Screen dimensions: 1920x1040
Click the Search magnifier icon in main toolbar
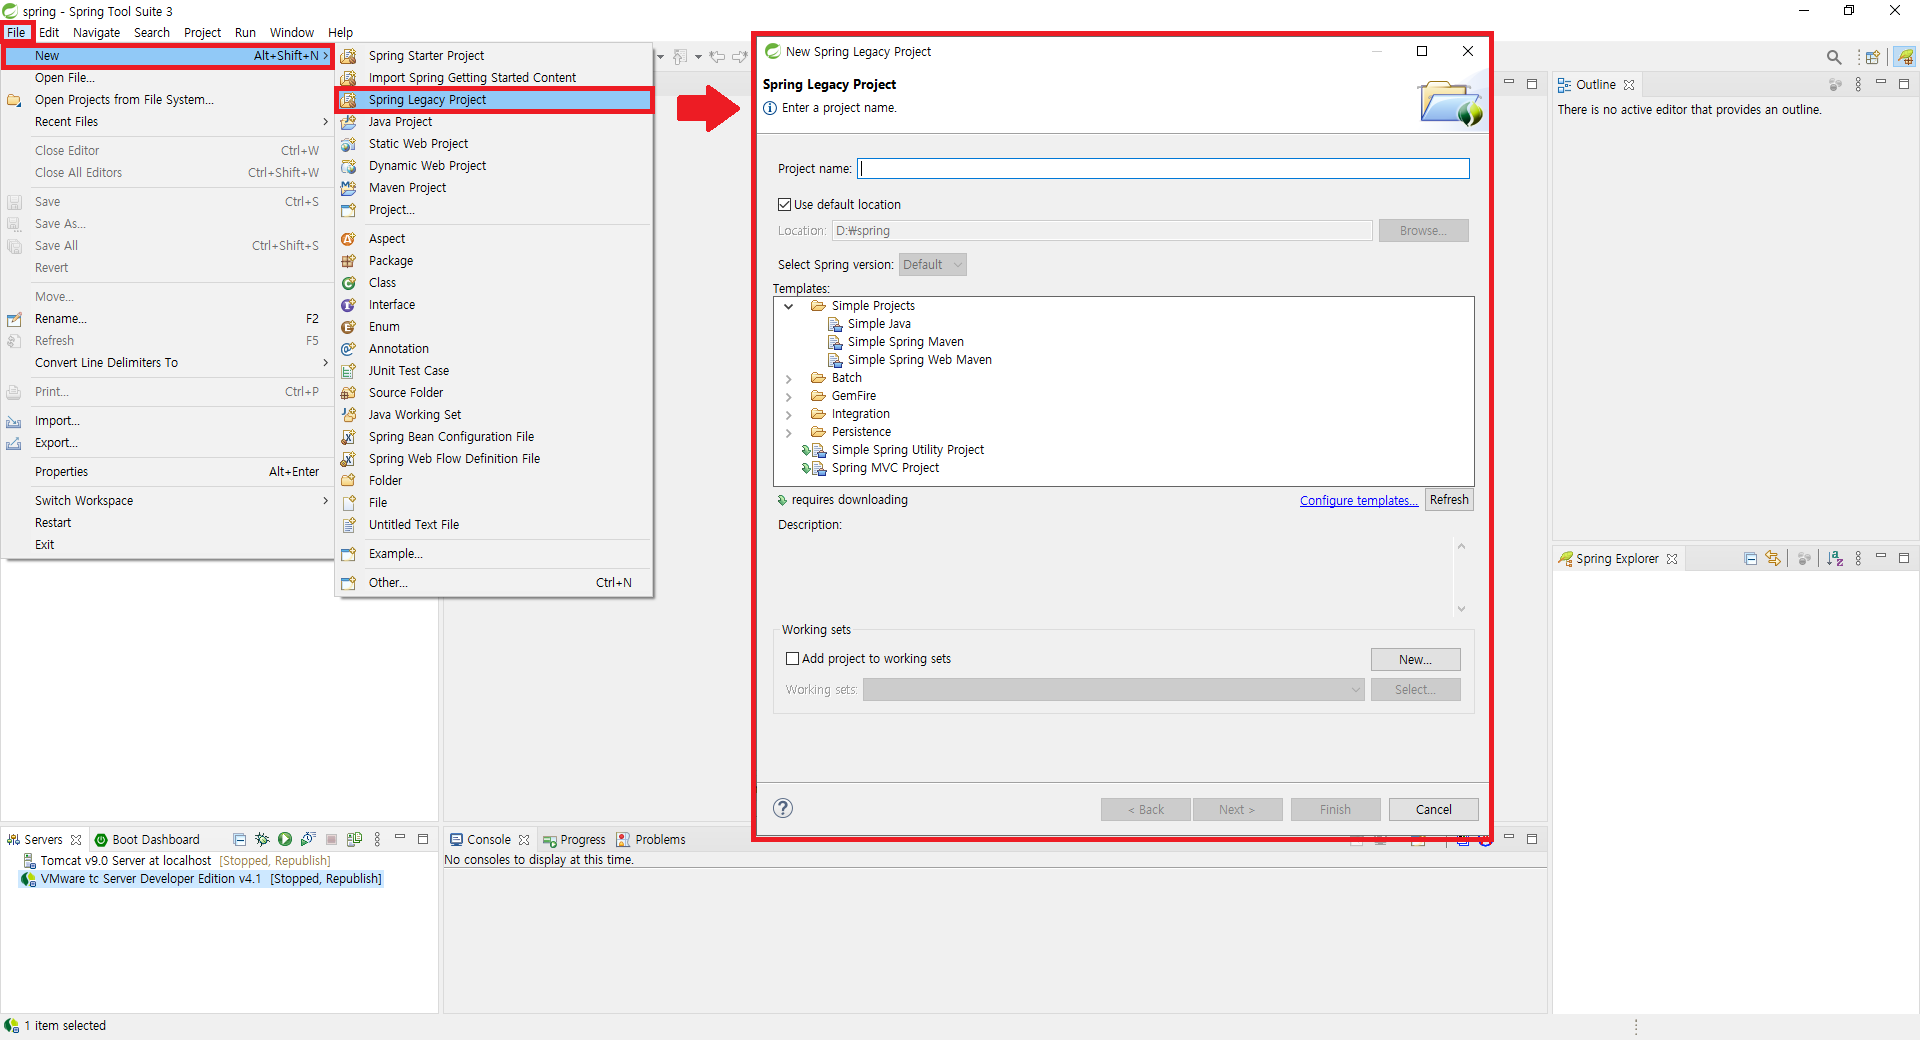pos(1833,57)
